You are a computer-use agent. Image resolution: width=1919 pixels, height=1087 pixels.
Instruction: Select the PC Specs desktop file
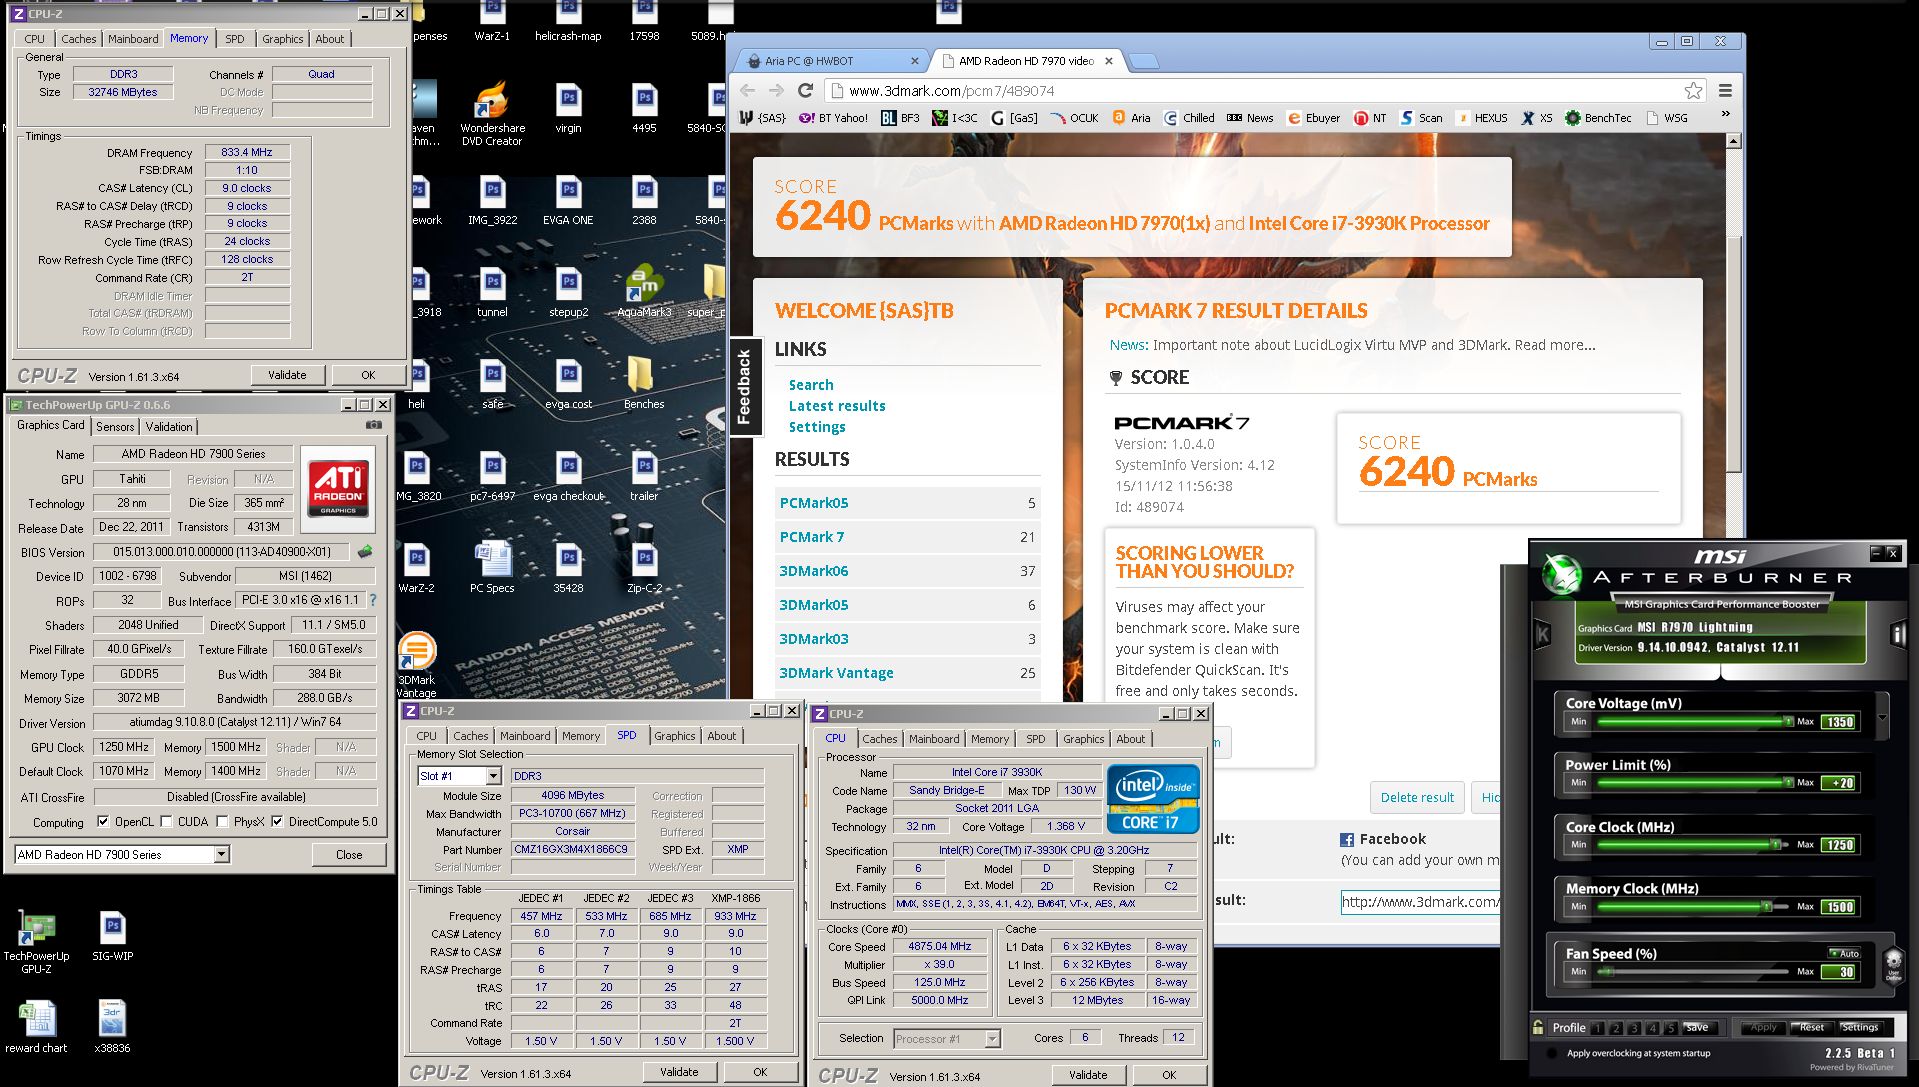click(x=492, y=568)
